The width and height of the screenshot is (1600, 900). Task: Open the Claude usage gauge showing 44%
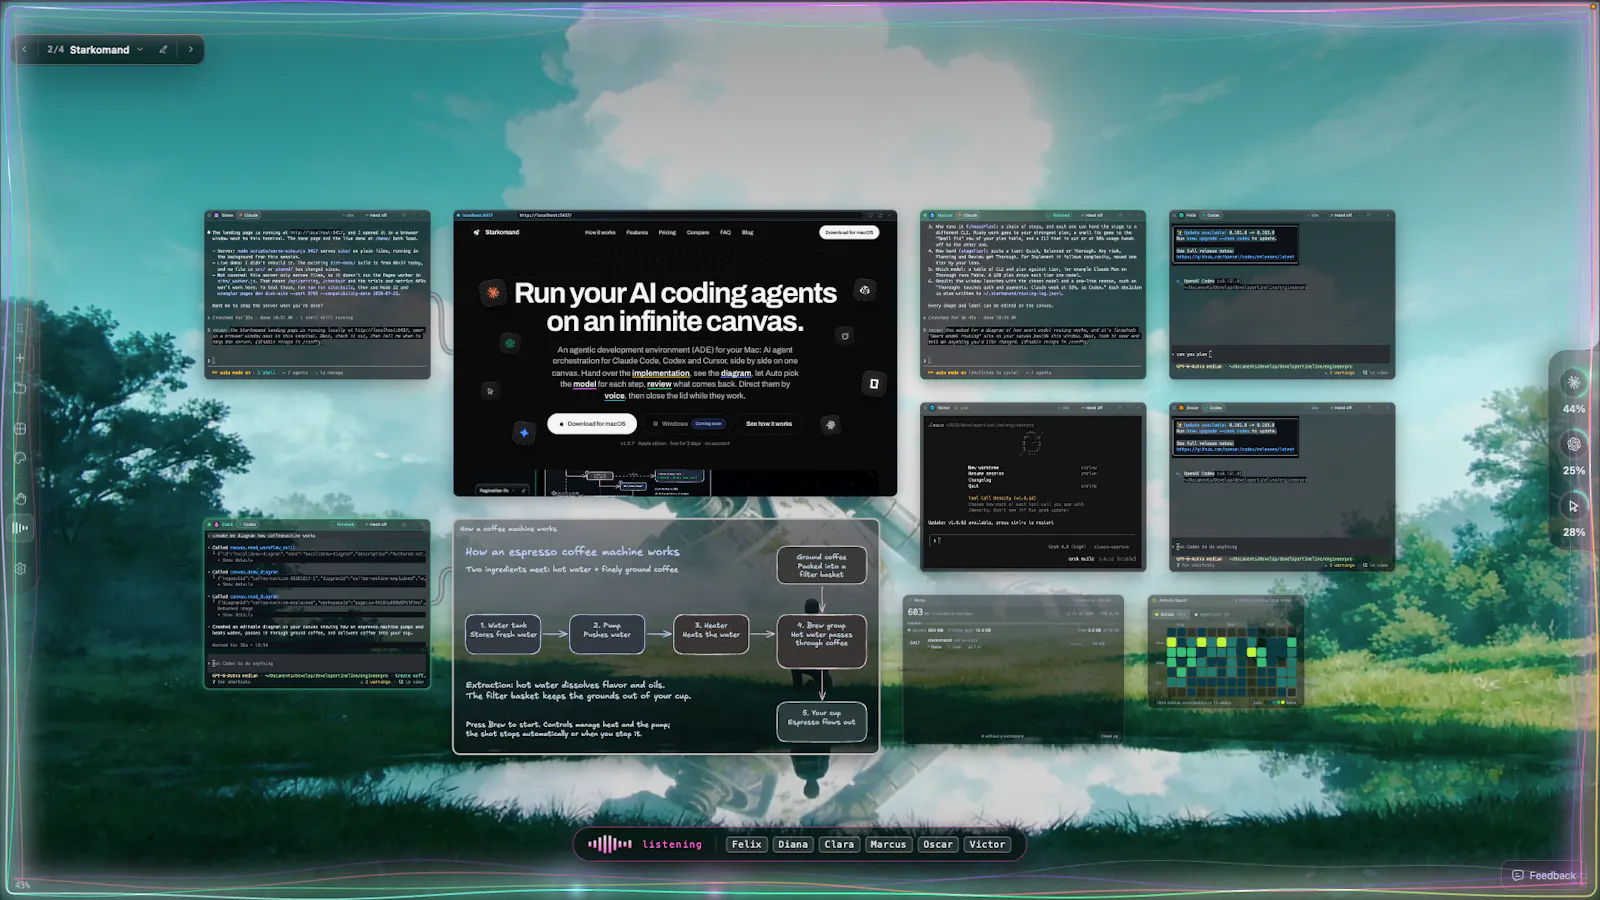tap(1574, 382)
